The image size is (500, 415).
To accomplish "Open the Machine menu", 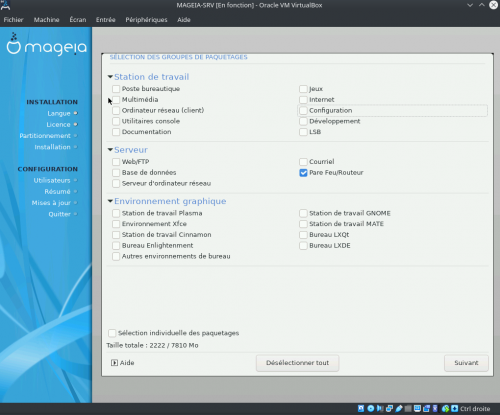I will click(x=46, y=20).
